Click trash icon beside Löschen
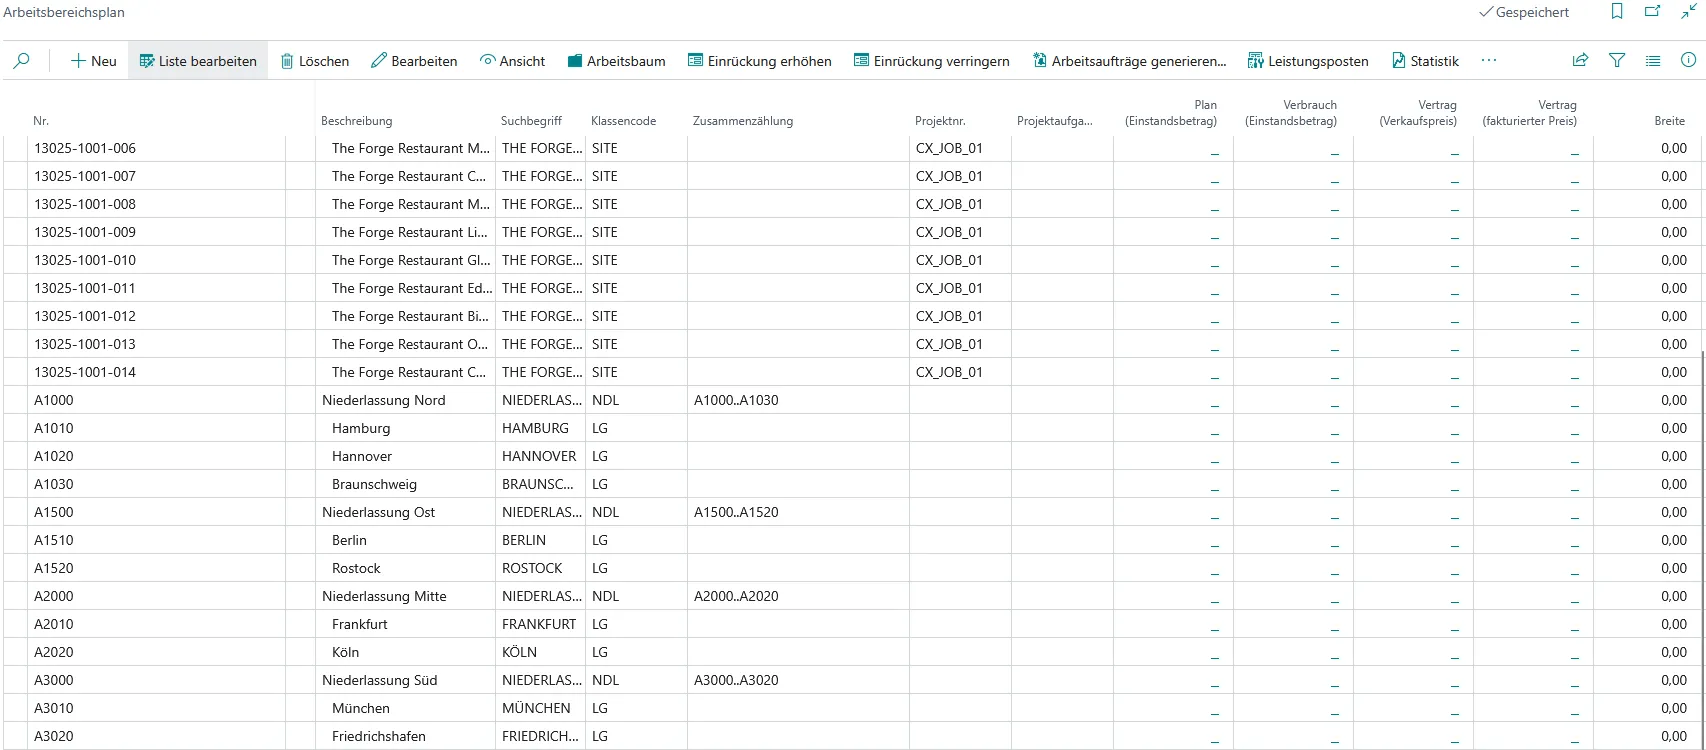Viewport: 1706px width, 750px height. [287, 61]
